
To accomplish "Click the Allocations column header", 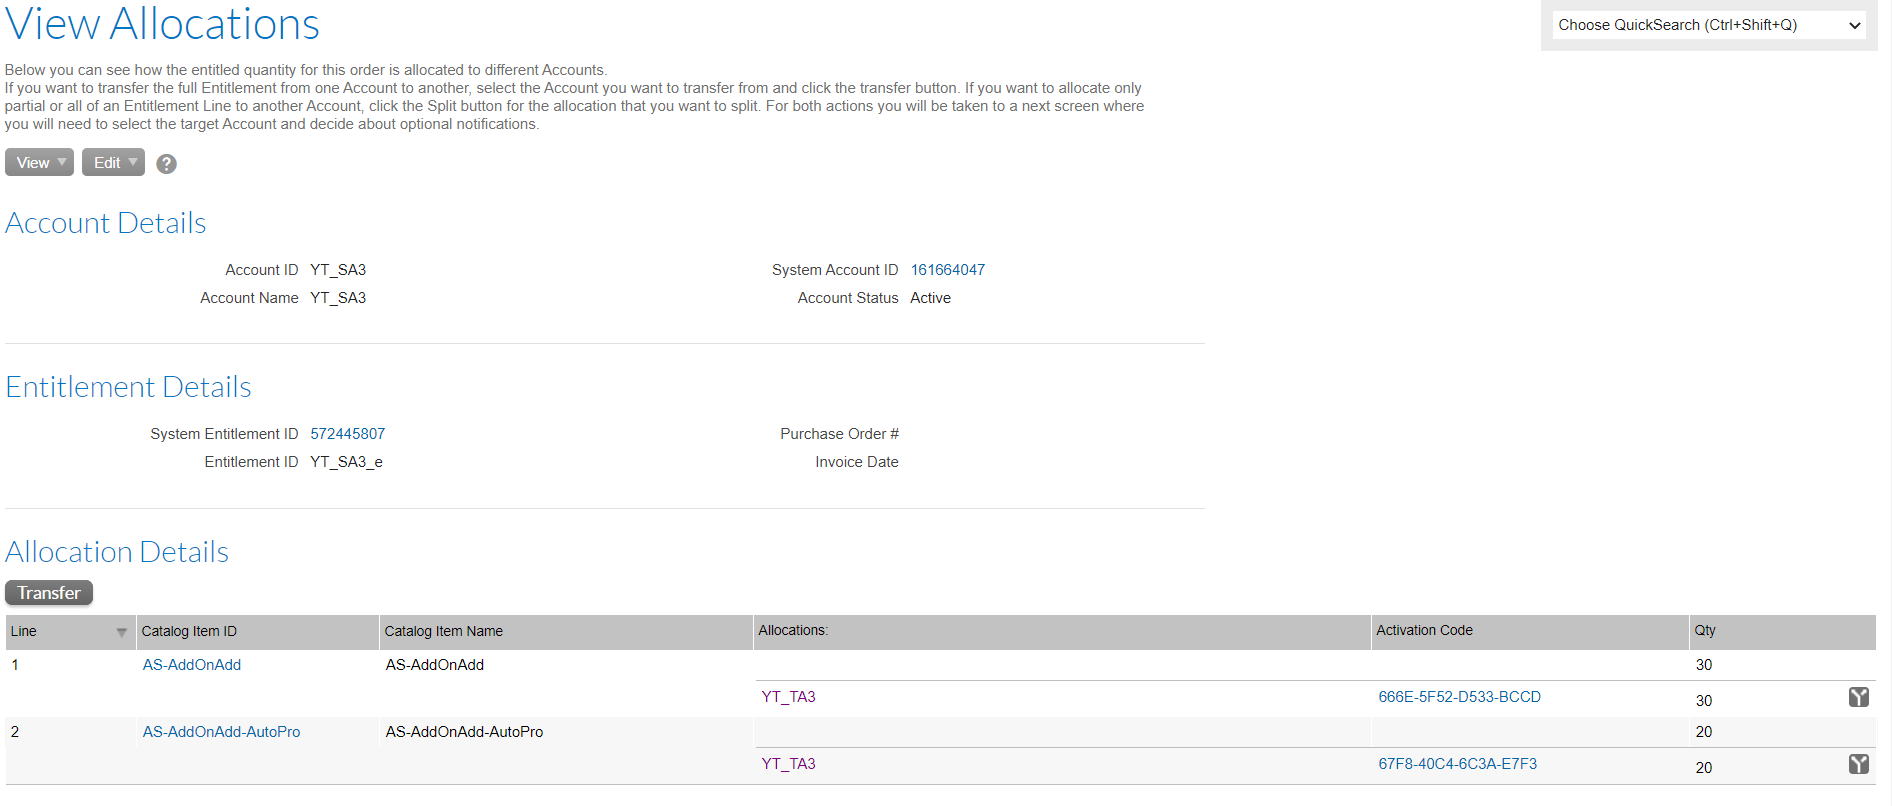I will [x=1062, y=632].
